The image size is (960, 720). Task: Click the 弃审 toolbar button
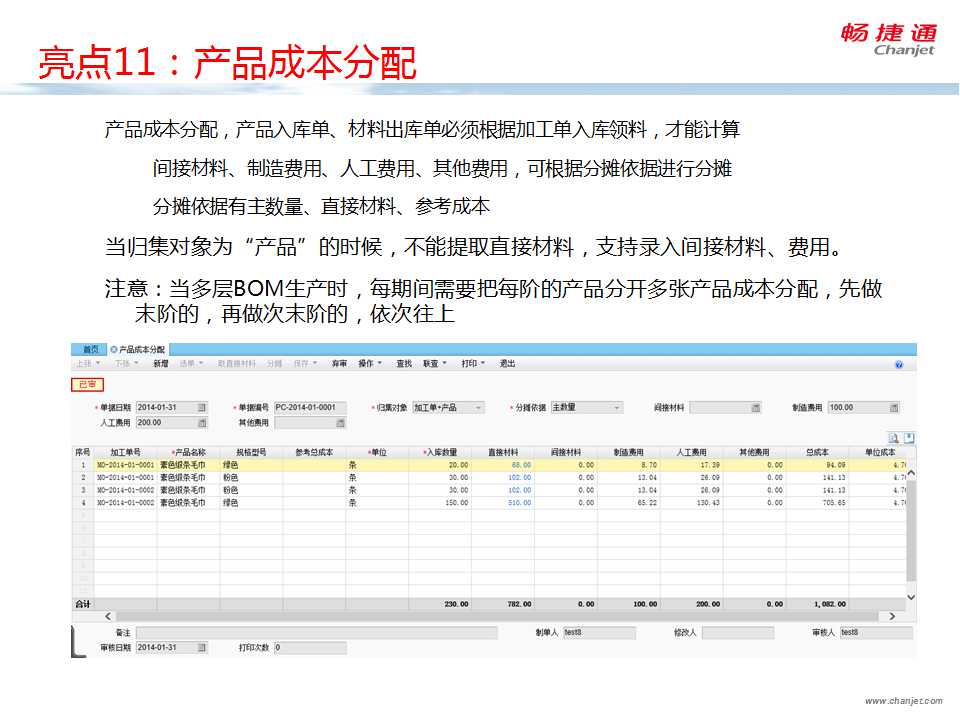(x=340, y=364)
